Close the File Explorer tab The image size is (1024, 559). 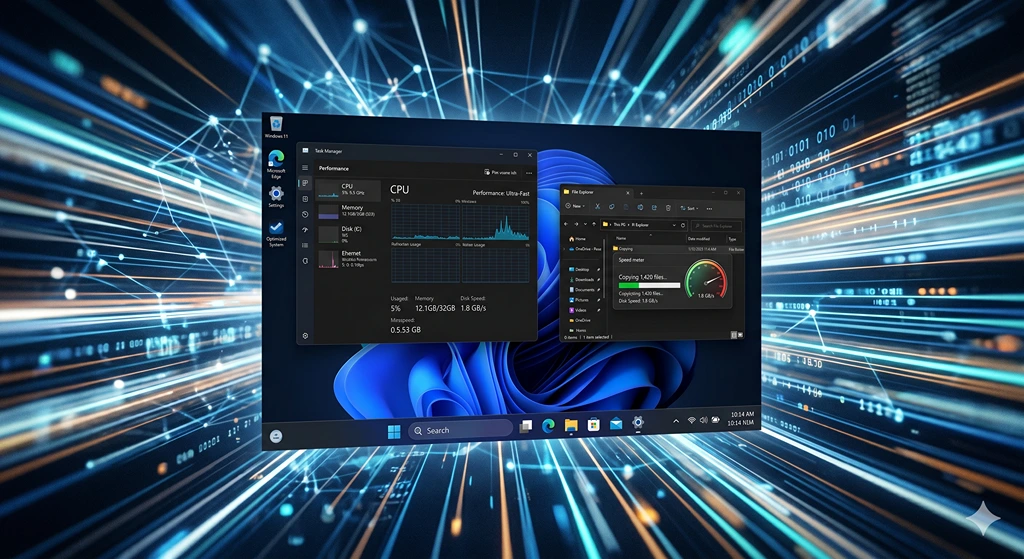point(628,193)
